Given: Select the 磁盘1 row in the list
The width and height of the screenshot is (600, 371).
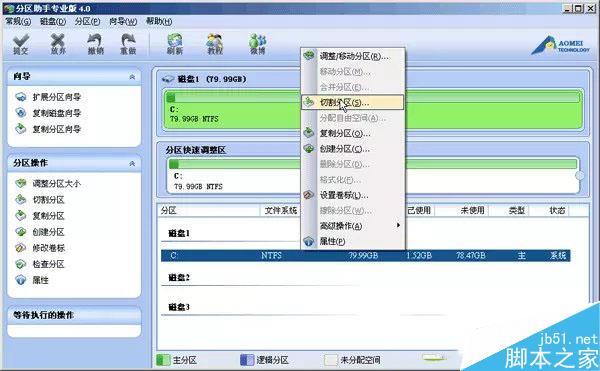Looking at the screenshot, I should click(x=179, y=233).
